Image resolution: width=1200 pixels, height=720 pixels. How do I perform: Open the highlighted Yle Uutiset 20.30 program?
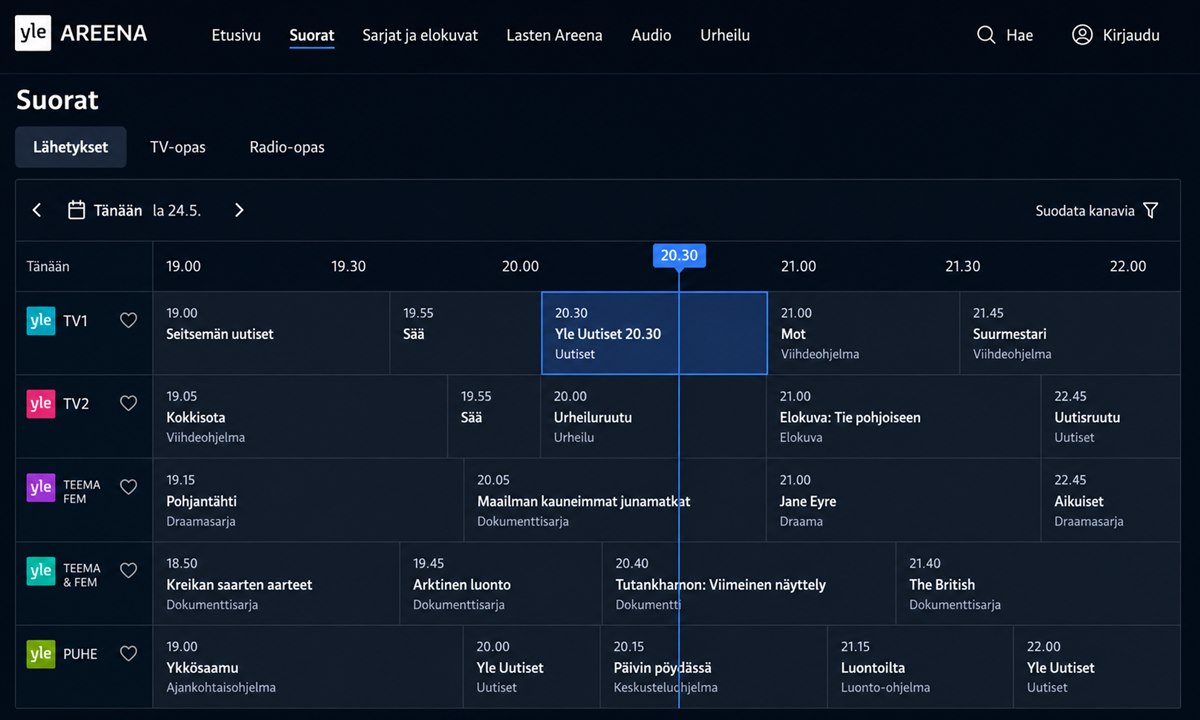[654, 333]
